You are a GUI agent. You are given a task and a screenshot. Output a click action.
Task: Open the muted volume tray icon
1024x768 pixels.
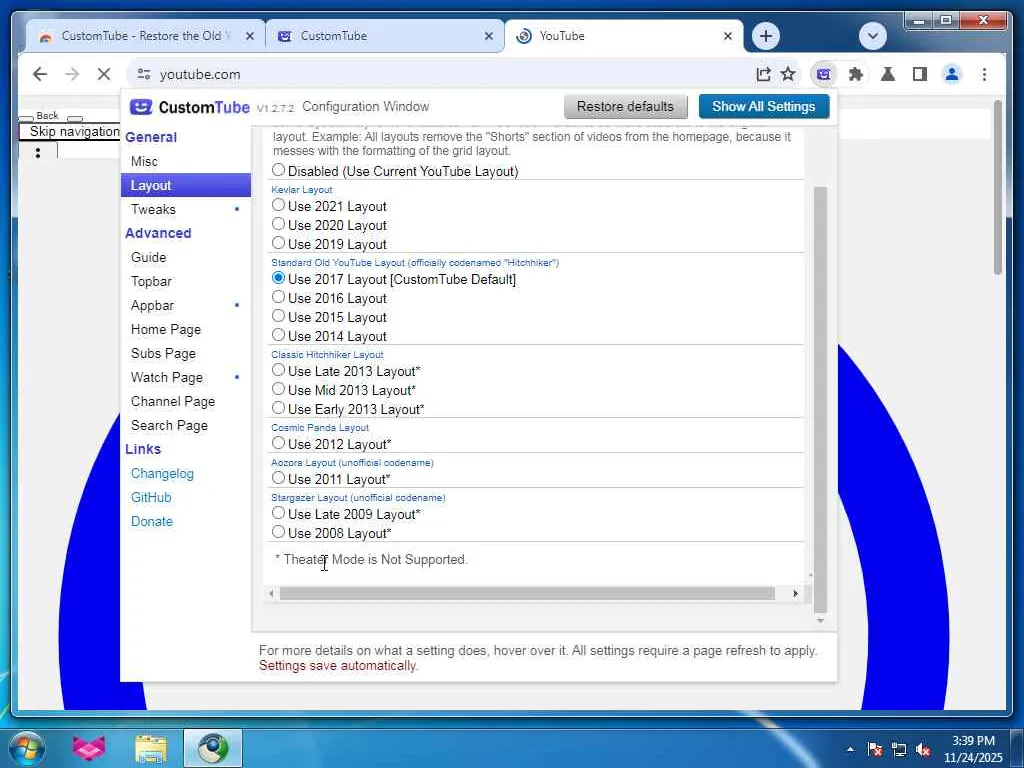pyautogui.click(x=923, y=749)
